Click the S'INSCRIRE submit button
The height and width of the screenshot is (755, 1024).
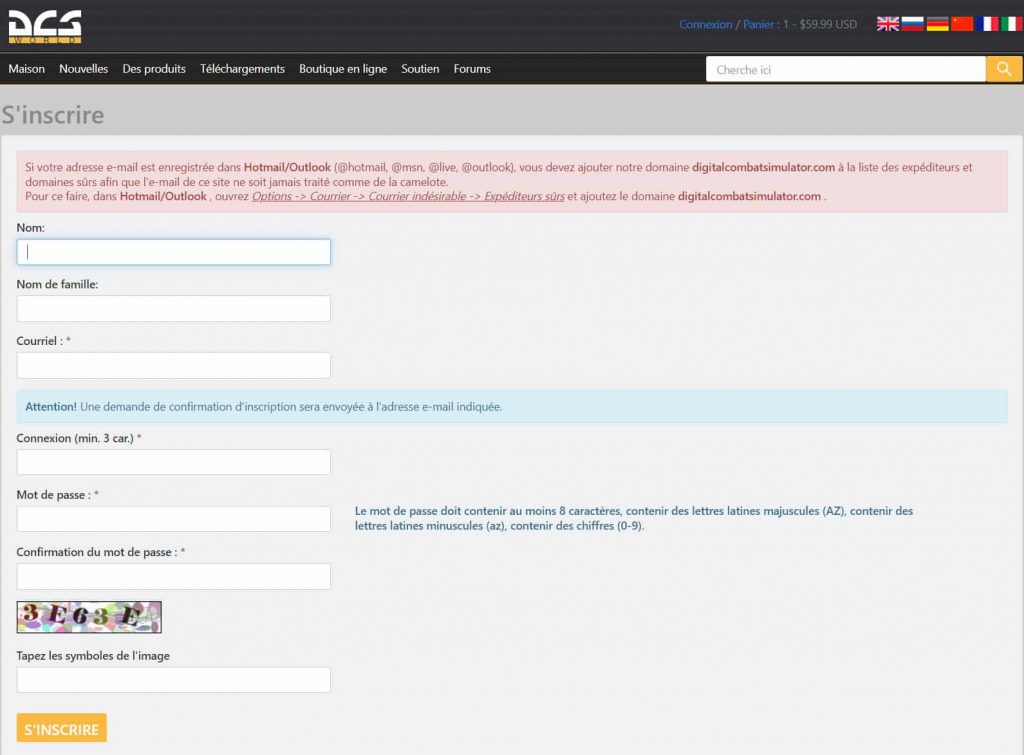61,728
